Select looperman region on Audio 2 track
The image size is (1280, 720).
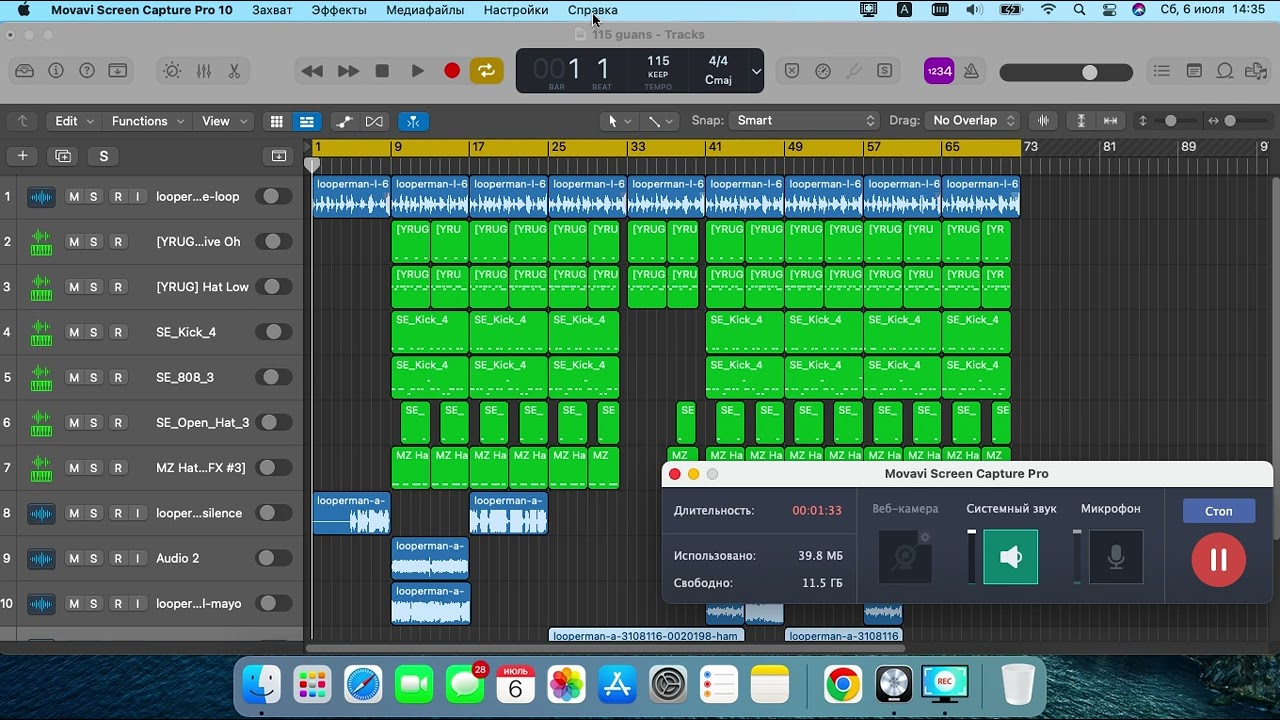[x=430, y=559]
